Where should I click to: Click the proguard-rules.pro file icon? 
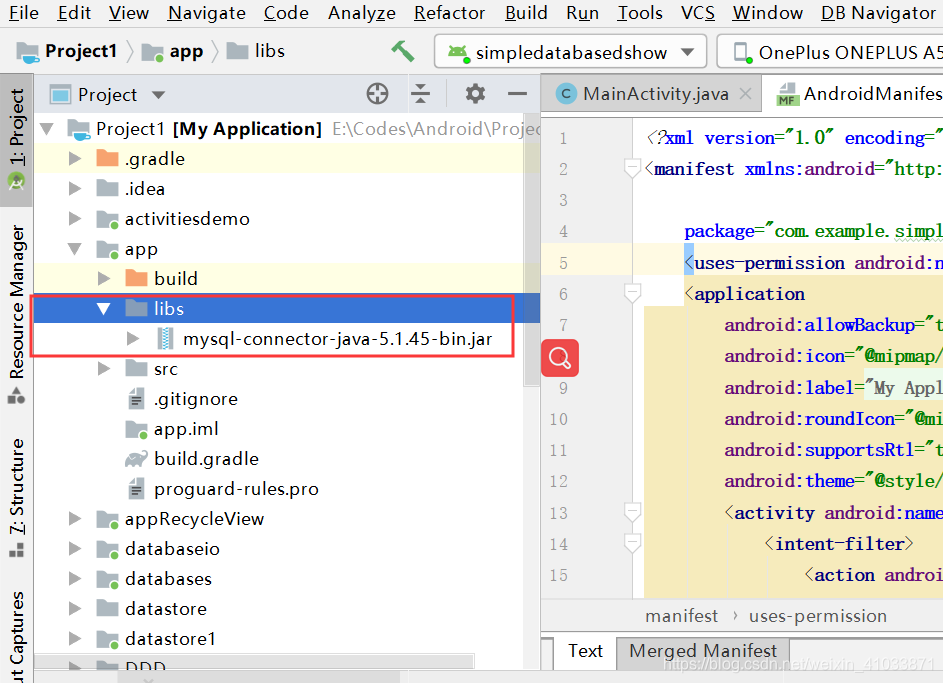pyautogui.click(x=137, y=489)
